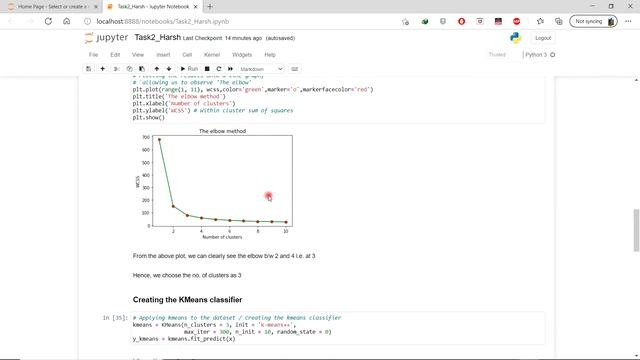This screenshot has width=640, height=360.
Task: Click the Trusted notebook indicator
Action: pyautogui.click(x=497, y=55)
